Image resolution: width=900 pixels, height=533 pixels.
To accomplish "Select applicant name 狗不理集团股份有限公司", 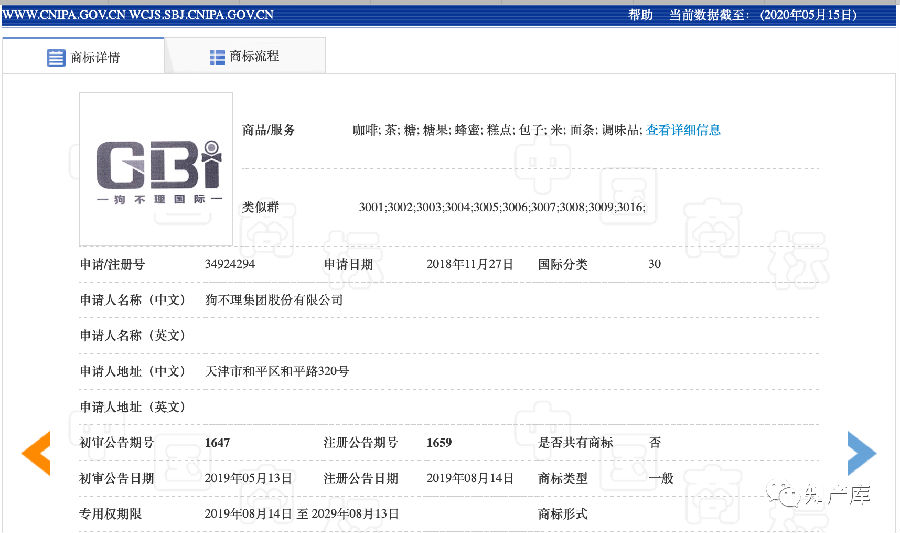I will point(274,299).
